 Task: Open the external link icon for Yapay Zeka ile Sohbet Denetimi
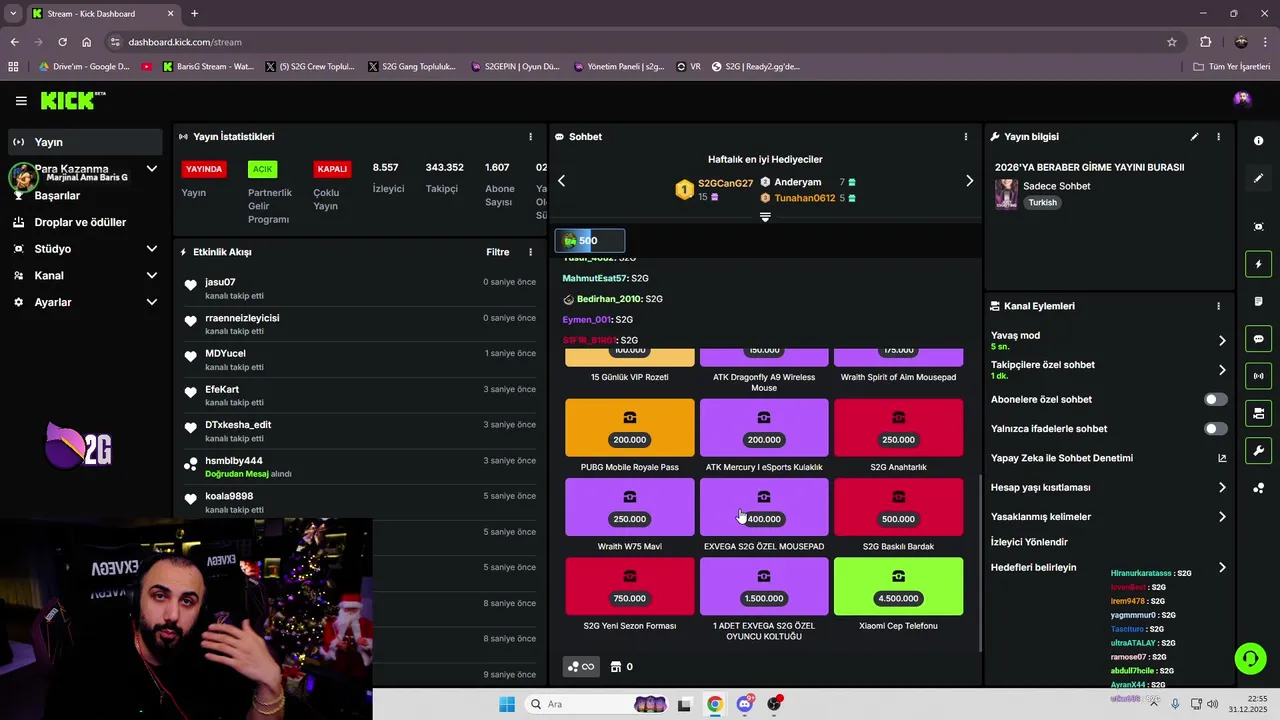(x=1221, y=458)
